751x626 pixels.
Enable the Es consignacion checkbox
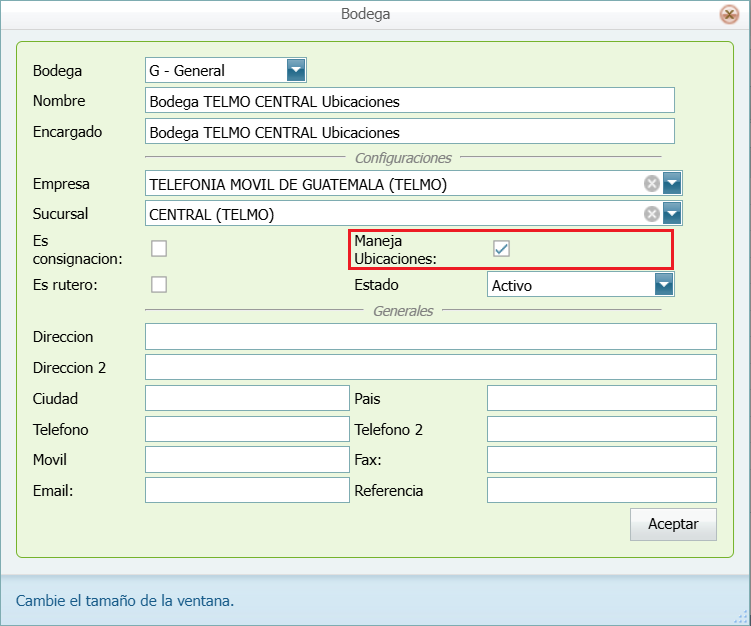159,249
